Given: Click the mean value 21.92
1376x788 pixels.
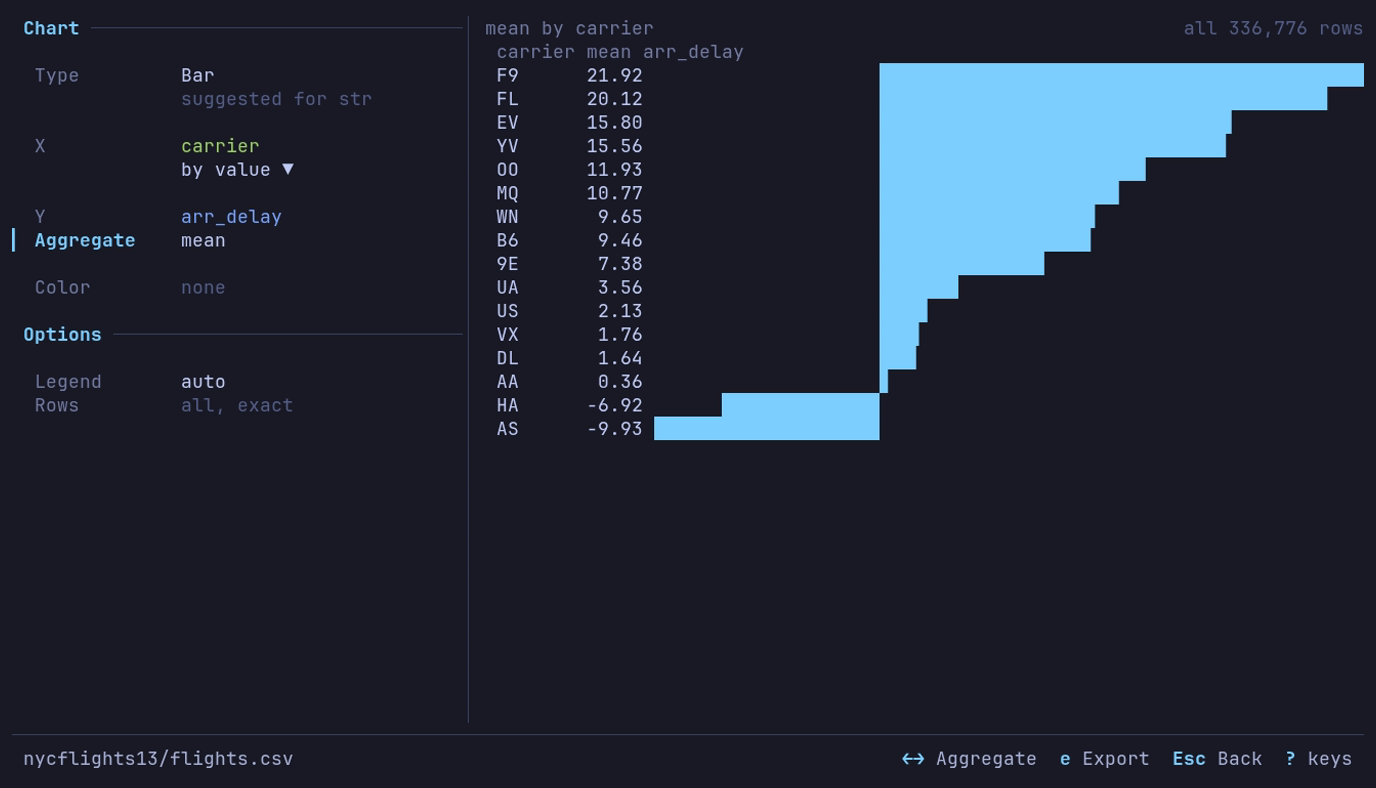Looking at the screenshot, I should pyautogui.click(x=615, y=75).
